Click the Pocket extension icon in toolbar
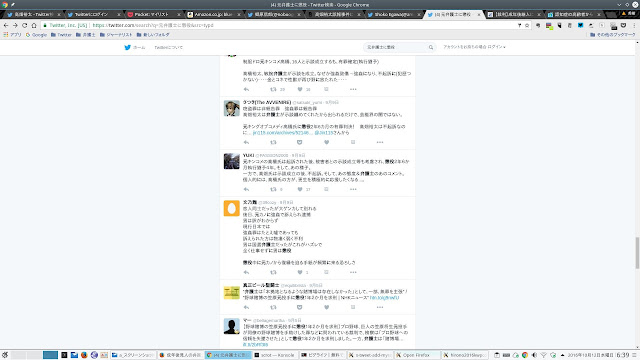640x360 pixels. (x=623, y=25)
